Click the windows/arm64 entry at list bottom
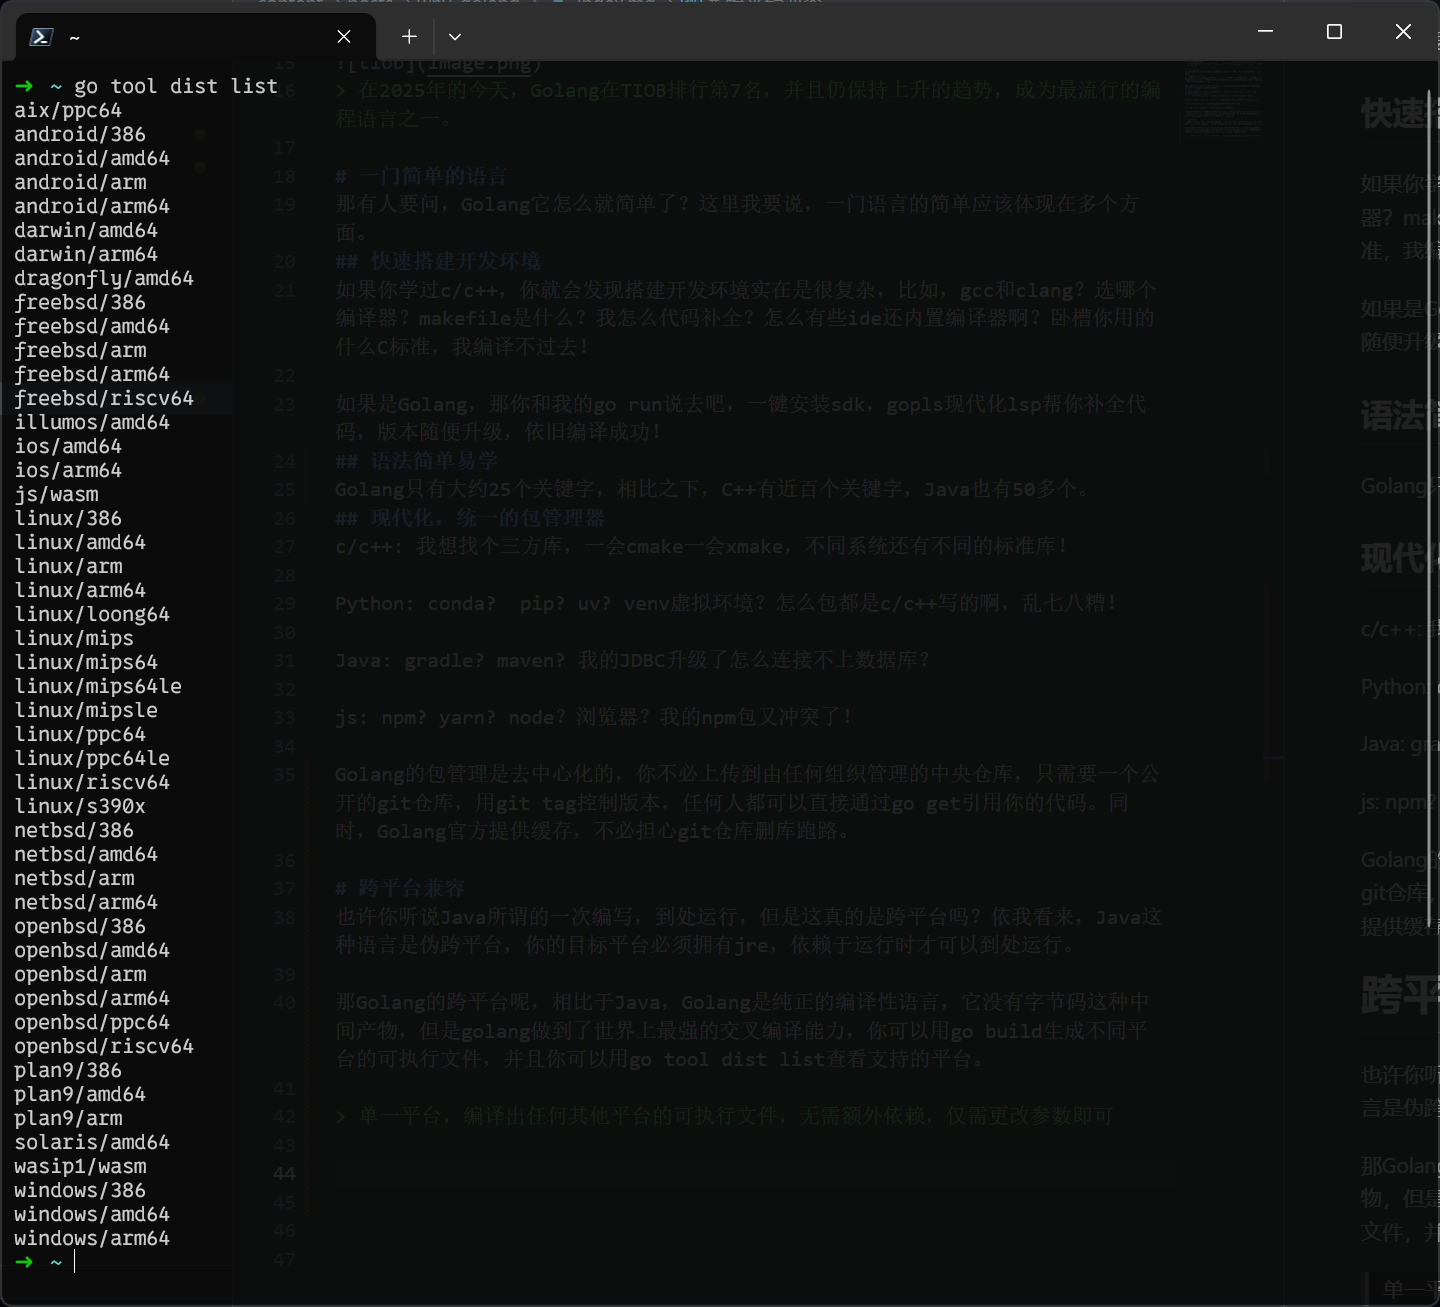This screenshot has width=1440, height=1307. pyautogui.click(x=92, y=1238)
